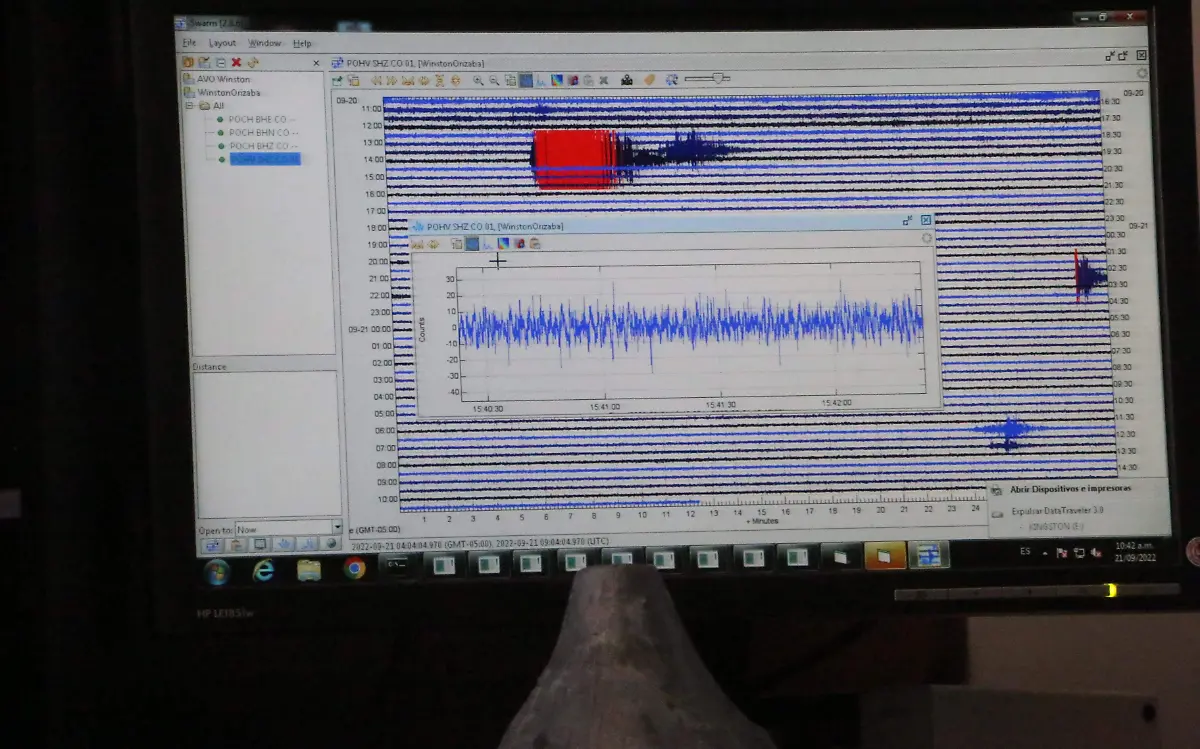Image resolution: width=1200 pixels, height=749 pixels.
Task: Click the new data source icon
Action: click(x=188, y=62)
